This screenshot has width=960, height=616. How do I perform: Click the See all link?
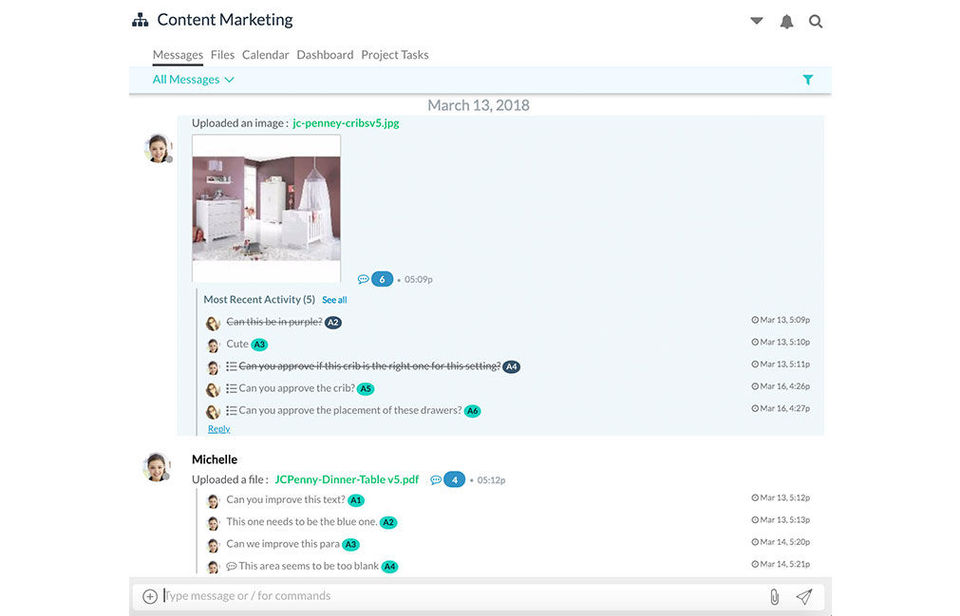tap(334, 300)
